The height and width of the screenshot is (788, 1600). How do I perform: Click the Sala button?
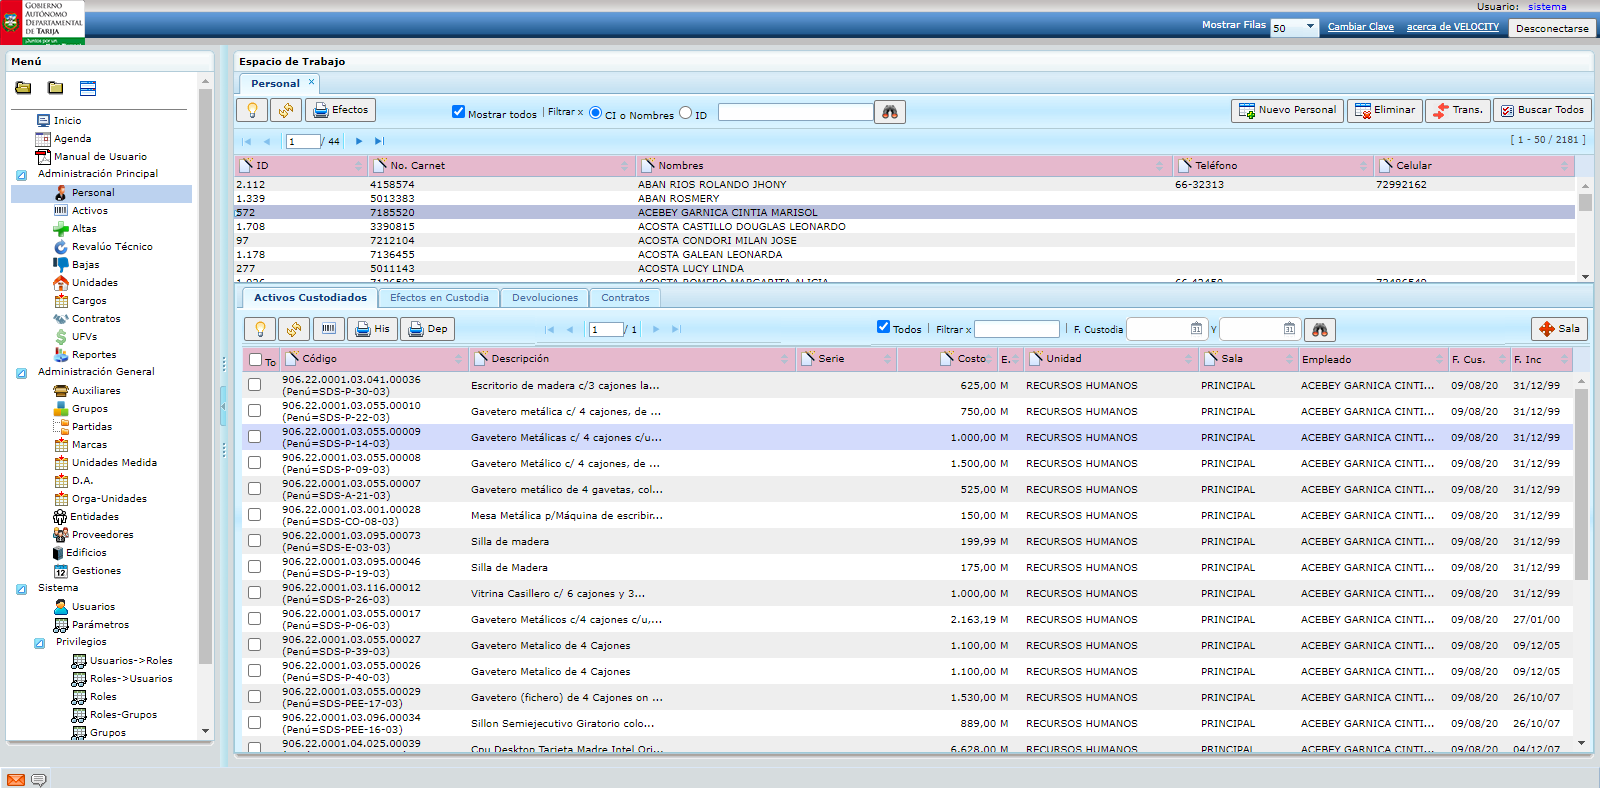click(x=1559, y=329)
